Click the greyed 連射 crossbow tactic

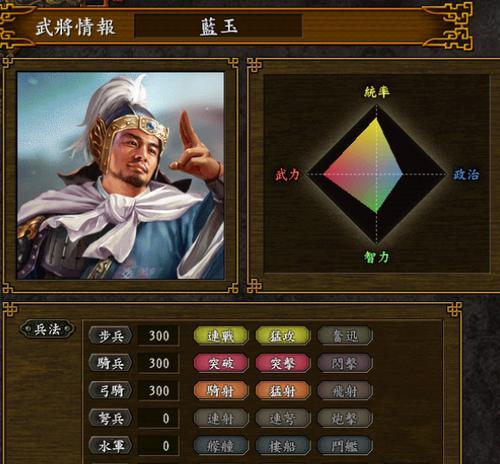(x=221, y=418)
